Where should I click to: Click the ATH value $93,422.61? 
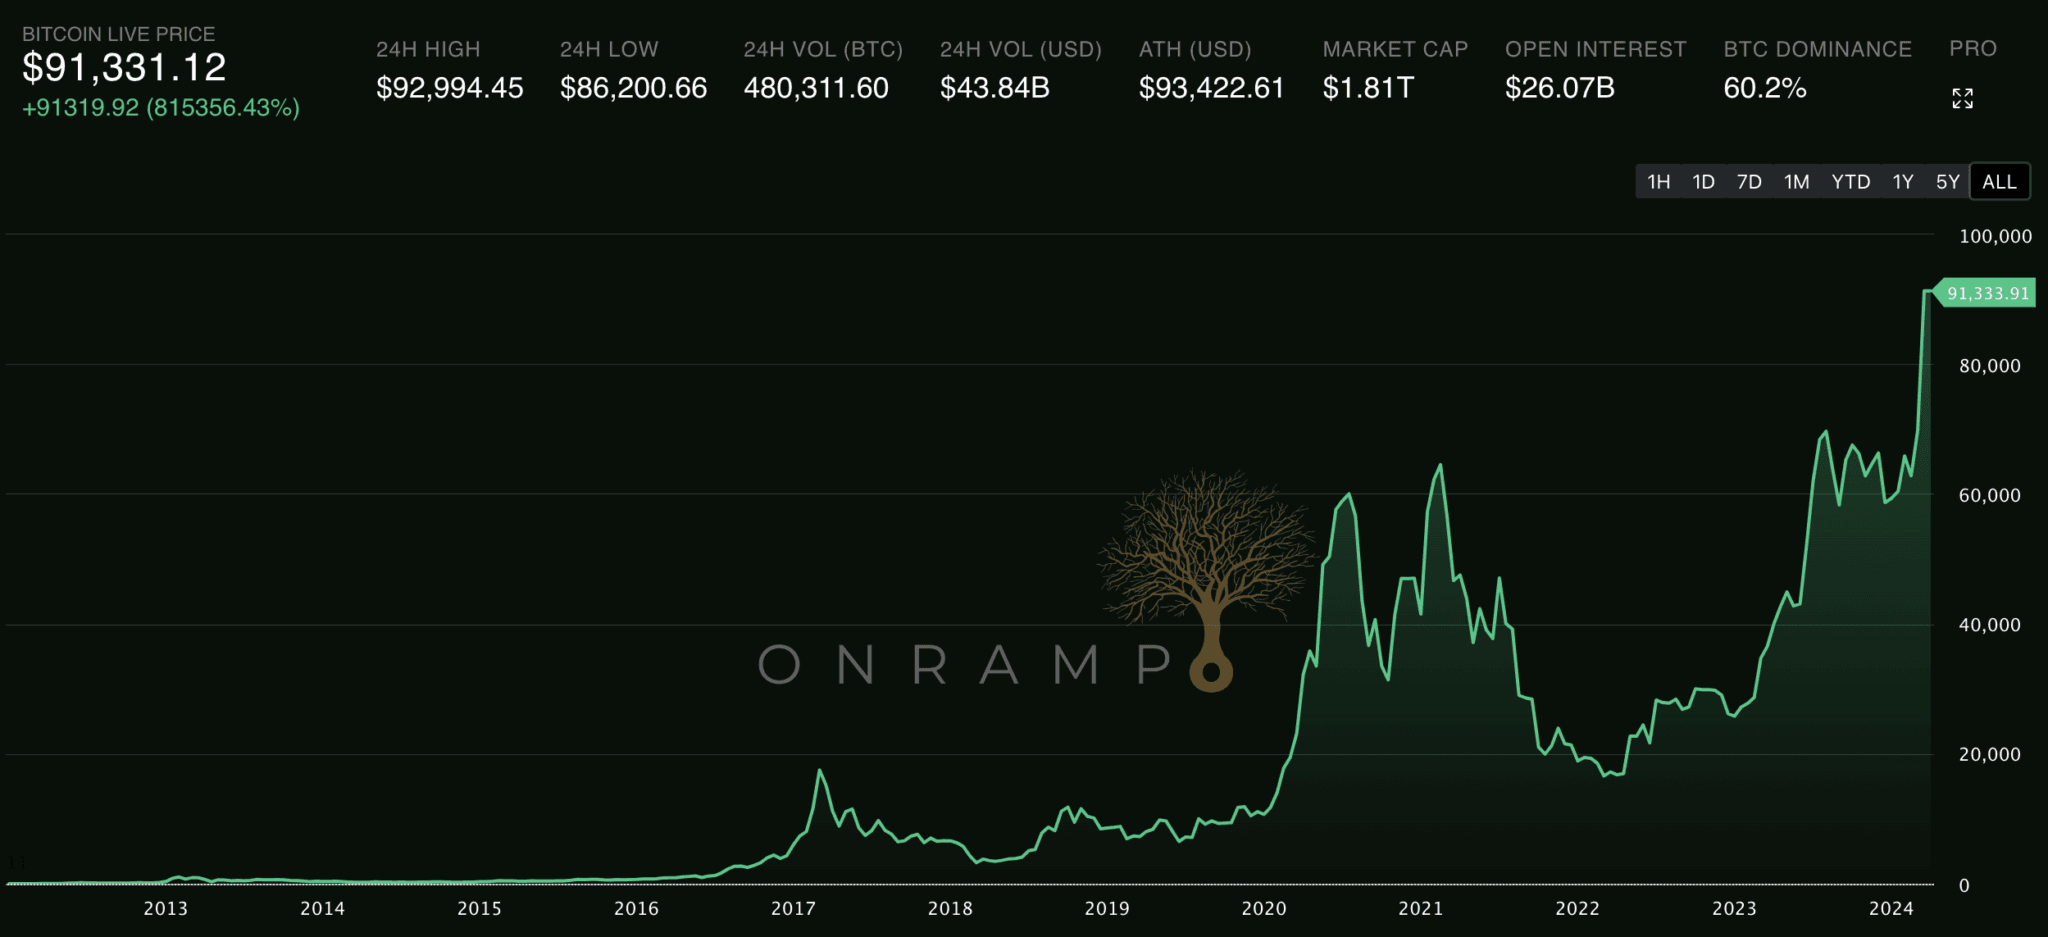tap(1211, 88)
